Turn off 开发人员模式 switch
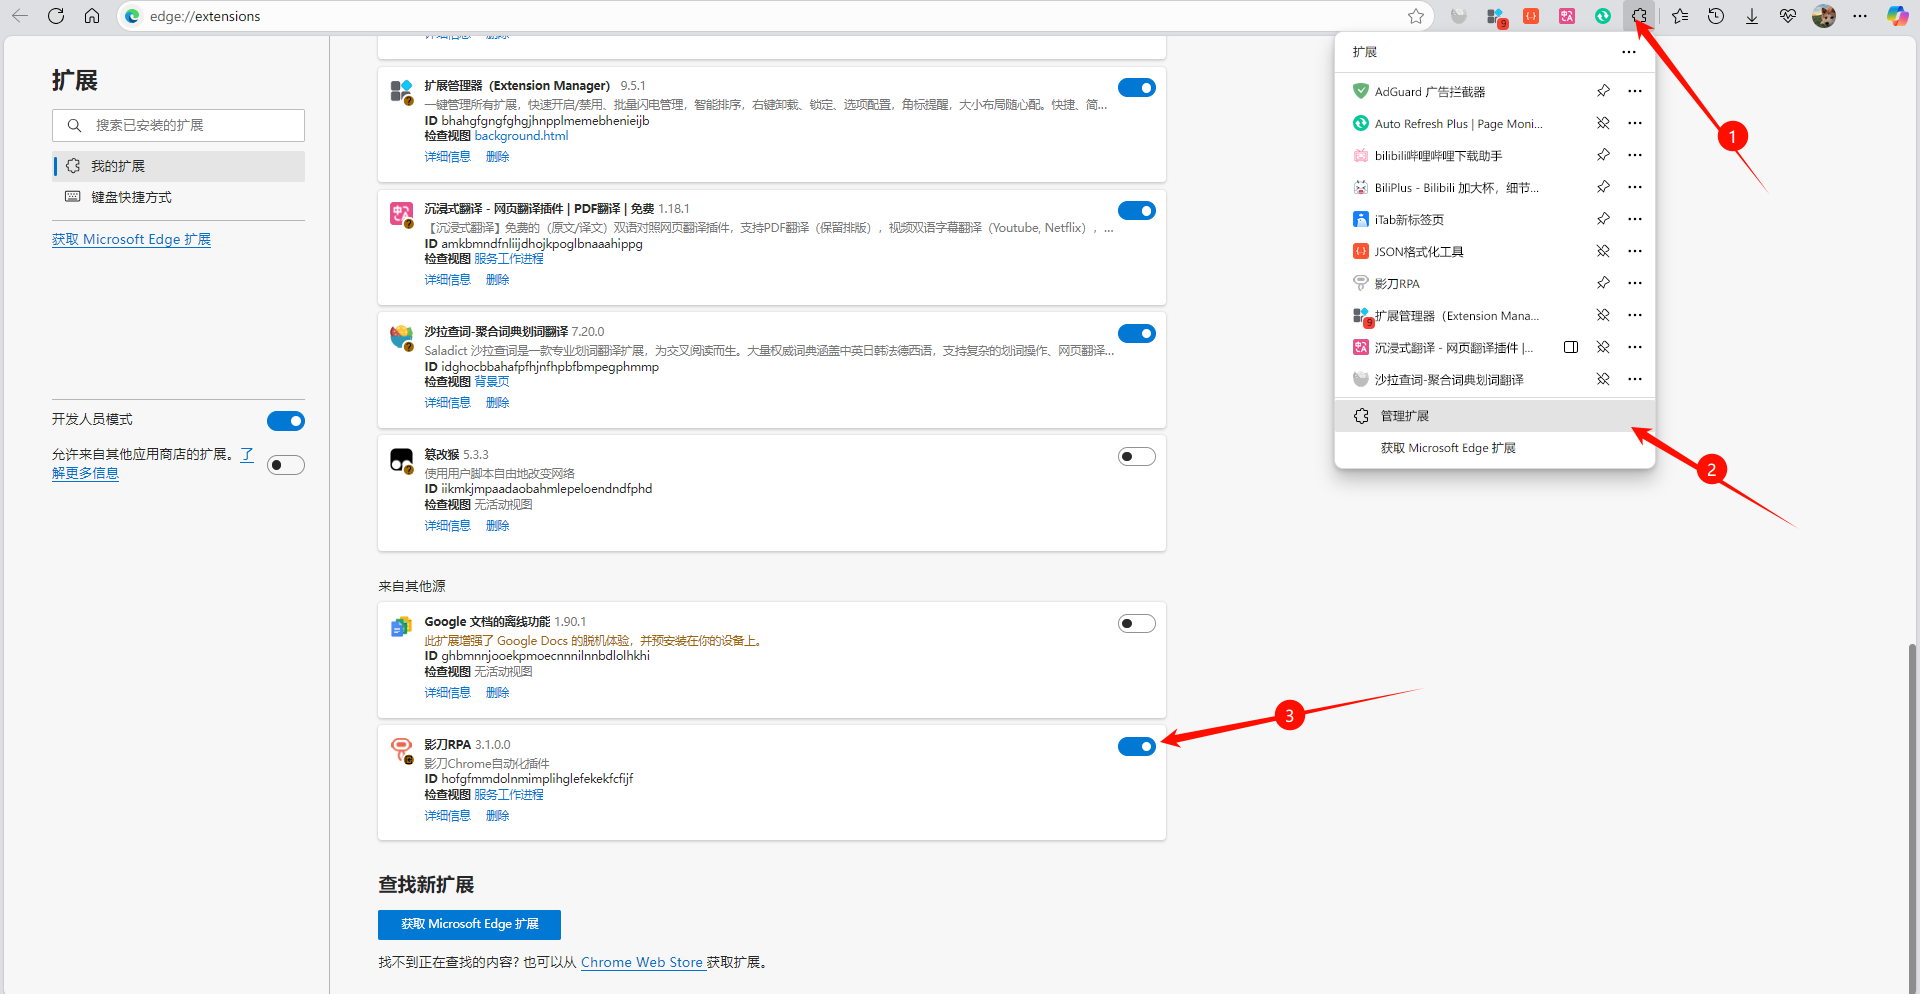The image size is (1920, 994). pos(286,421)
